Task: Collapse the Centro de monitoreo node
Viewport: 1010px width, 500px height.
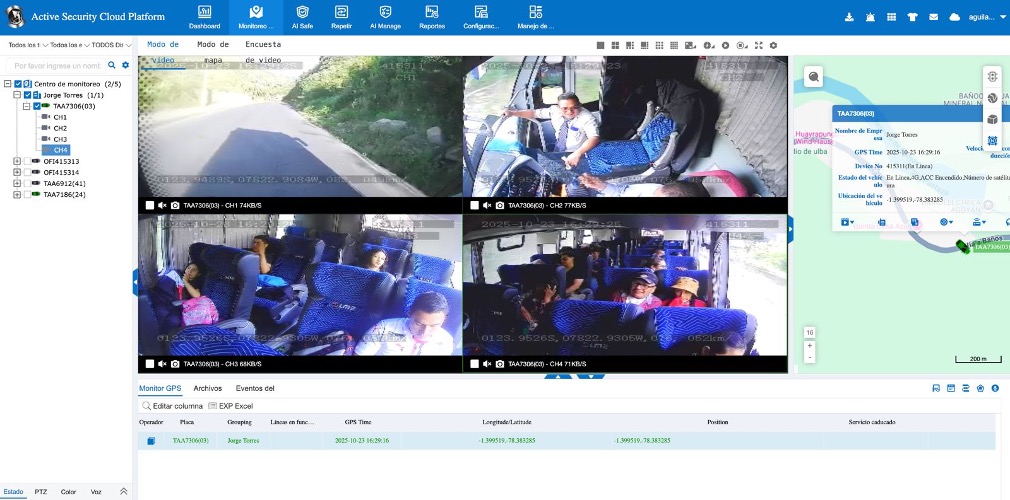Action: tap(8, 84)
